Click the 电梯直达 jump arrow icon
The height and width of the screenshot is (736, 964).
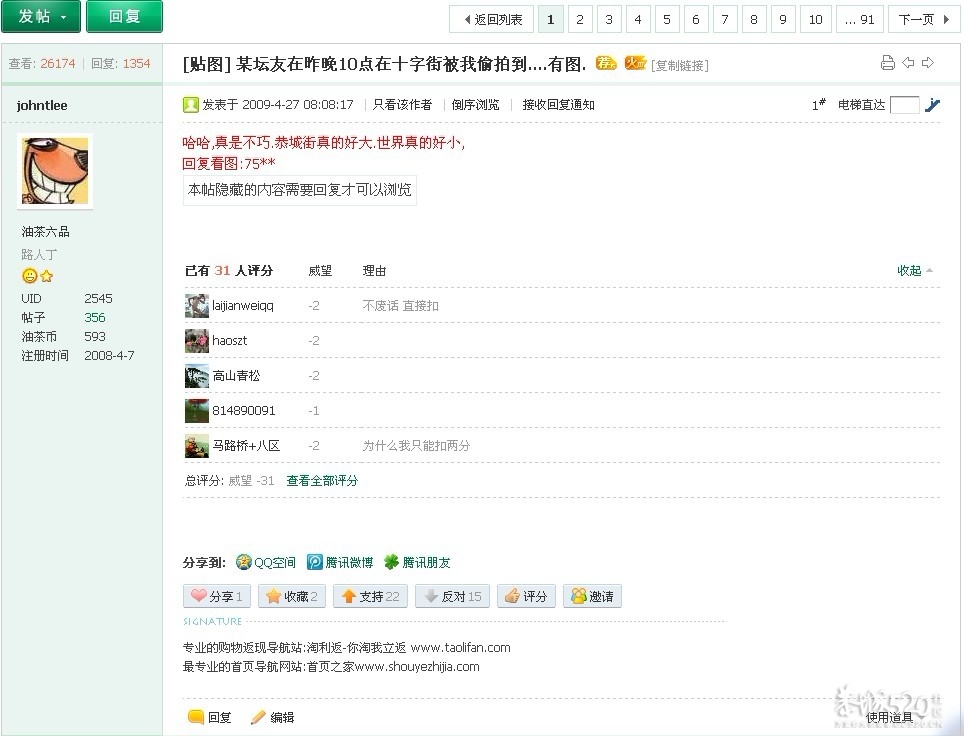click(x=932, y=104)
